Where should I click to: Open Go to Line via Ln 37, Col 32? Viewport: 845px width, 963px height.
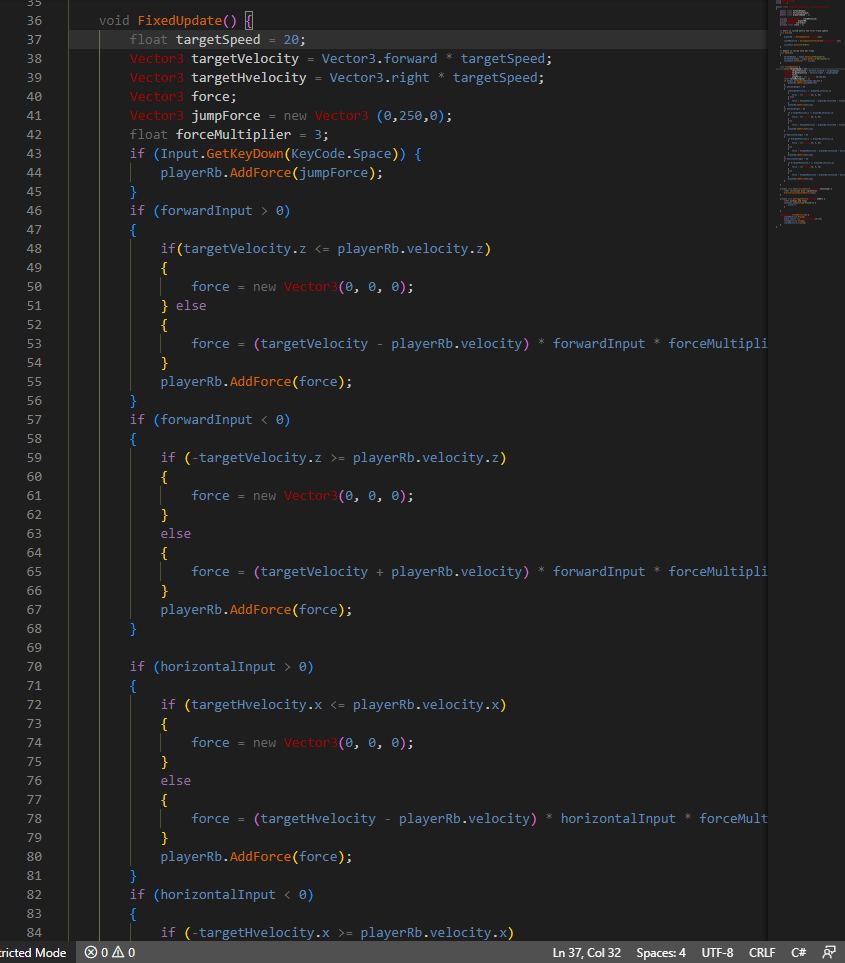[x=586, y=952]
